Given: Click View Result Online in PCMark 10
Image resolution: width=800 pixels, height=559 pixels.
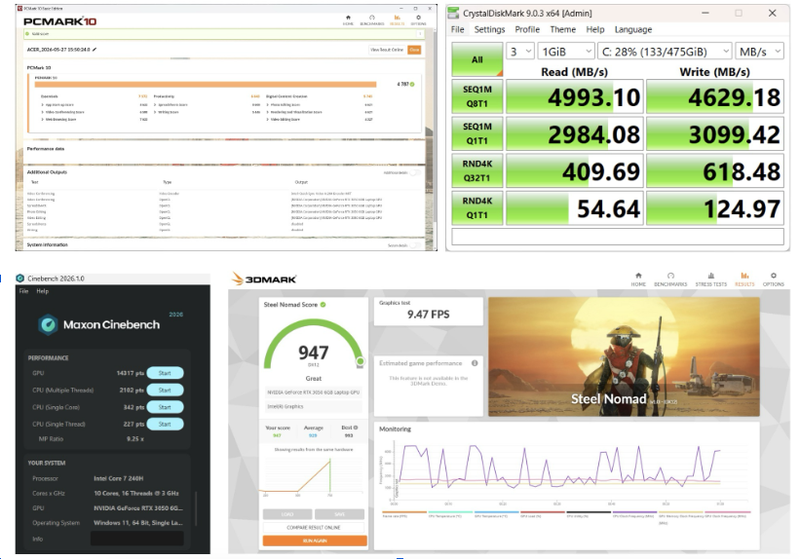Looking at the screenshot, I should [386, 49].
